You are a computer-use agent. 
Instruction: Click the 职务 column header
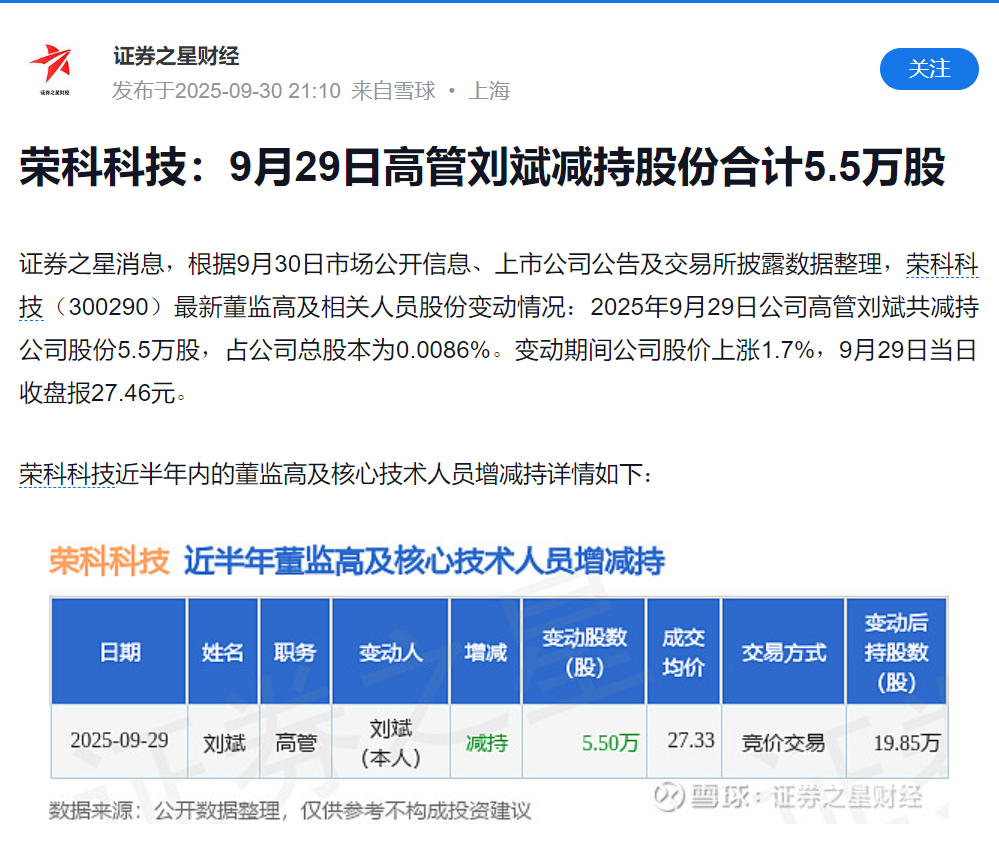[295, 652]
